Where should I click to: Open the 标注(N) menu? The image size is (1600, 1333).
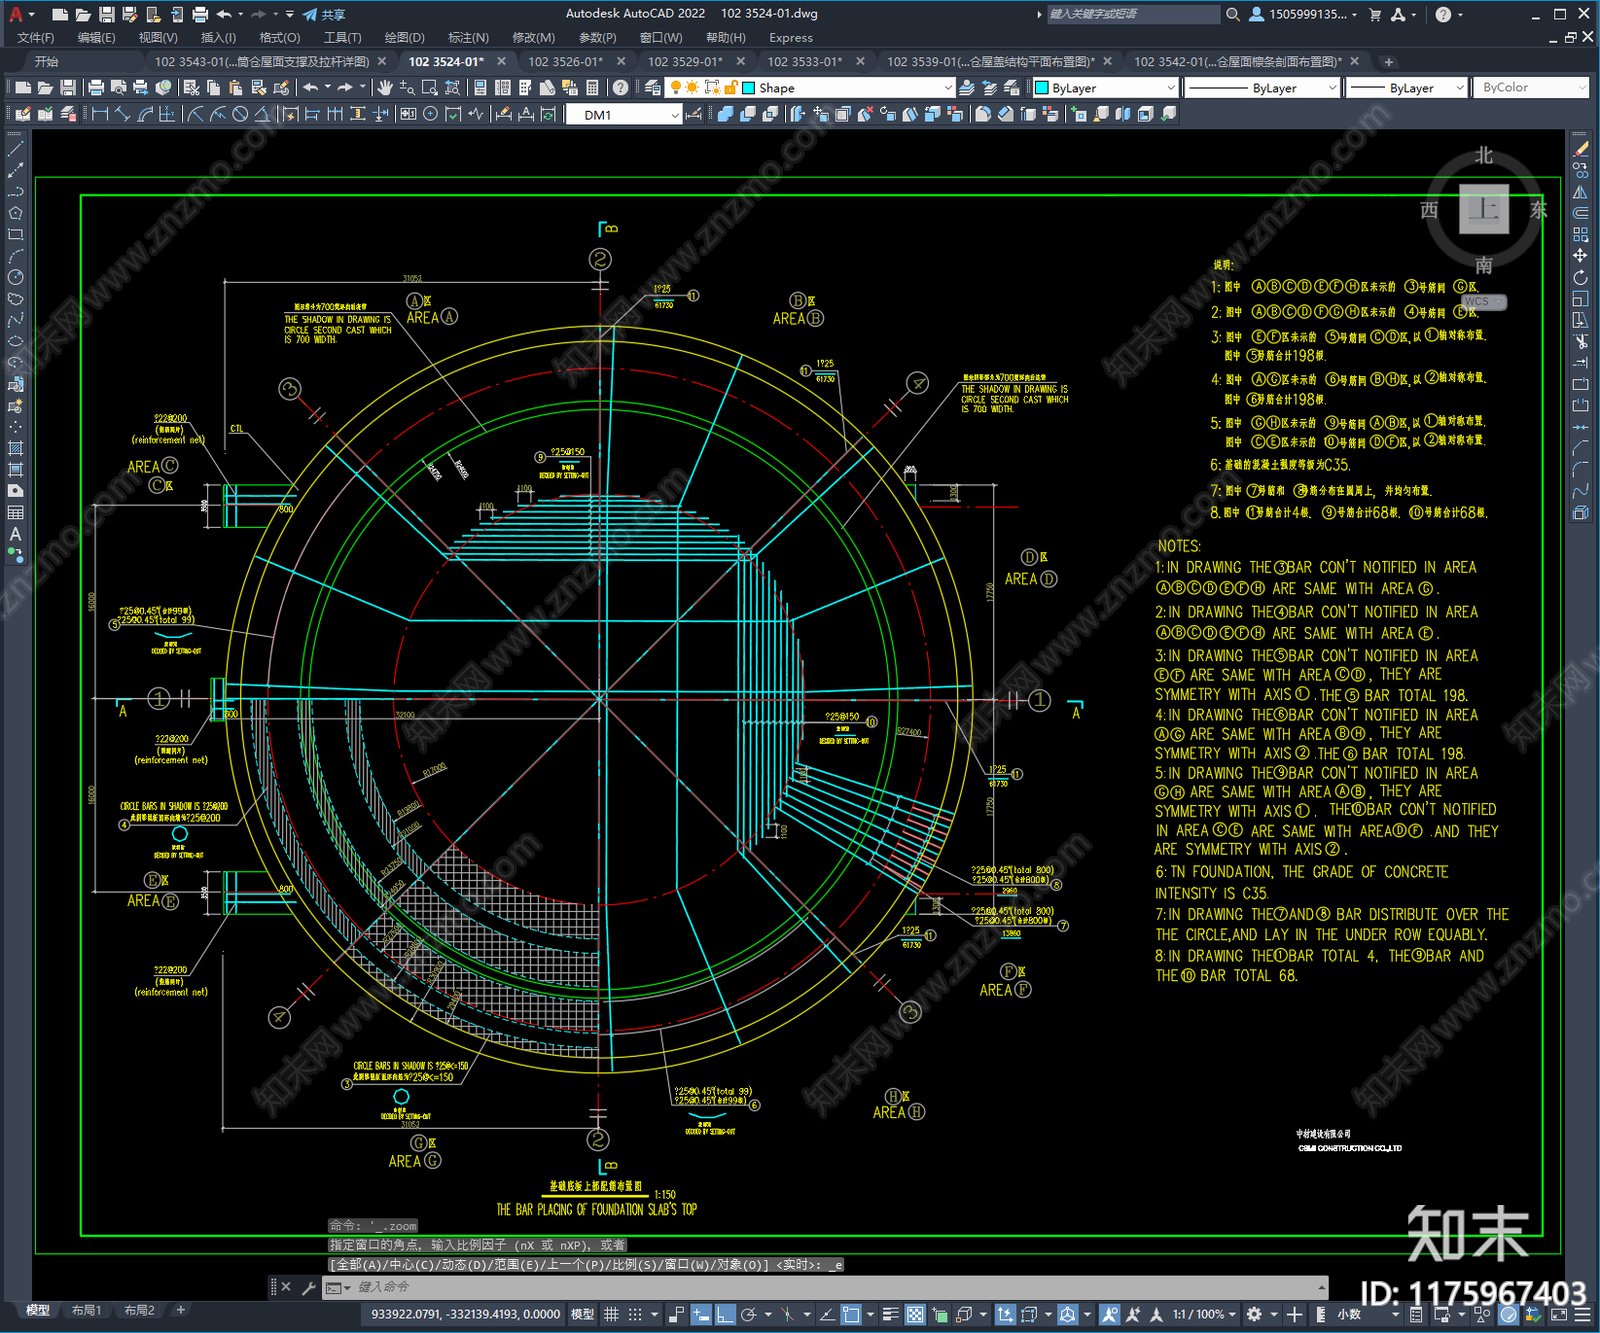pos(468,37)
